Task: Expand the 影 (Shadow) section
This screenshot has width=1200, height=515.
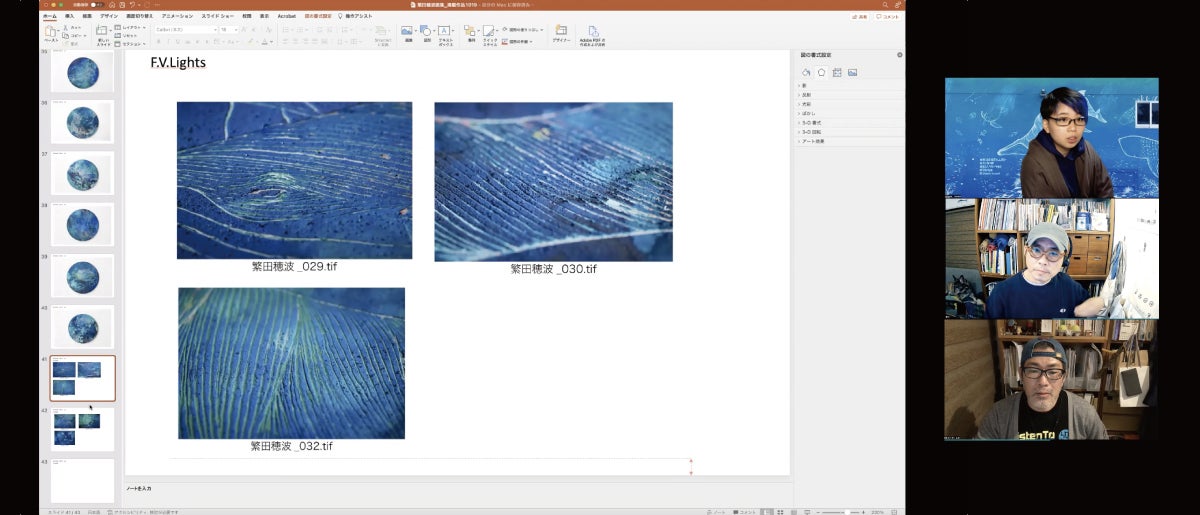Action: (x=803, y=87)
